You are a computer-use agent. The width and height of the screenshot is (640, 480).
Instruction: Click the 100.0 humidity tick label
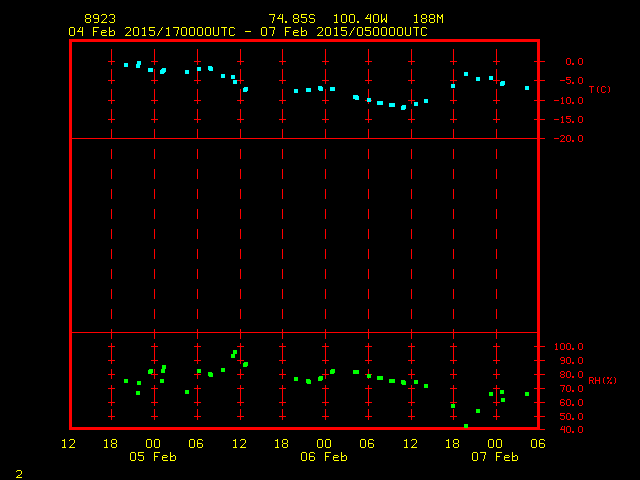pos(569,347)
